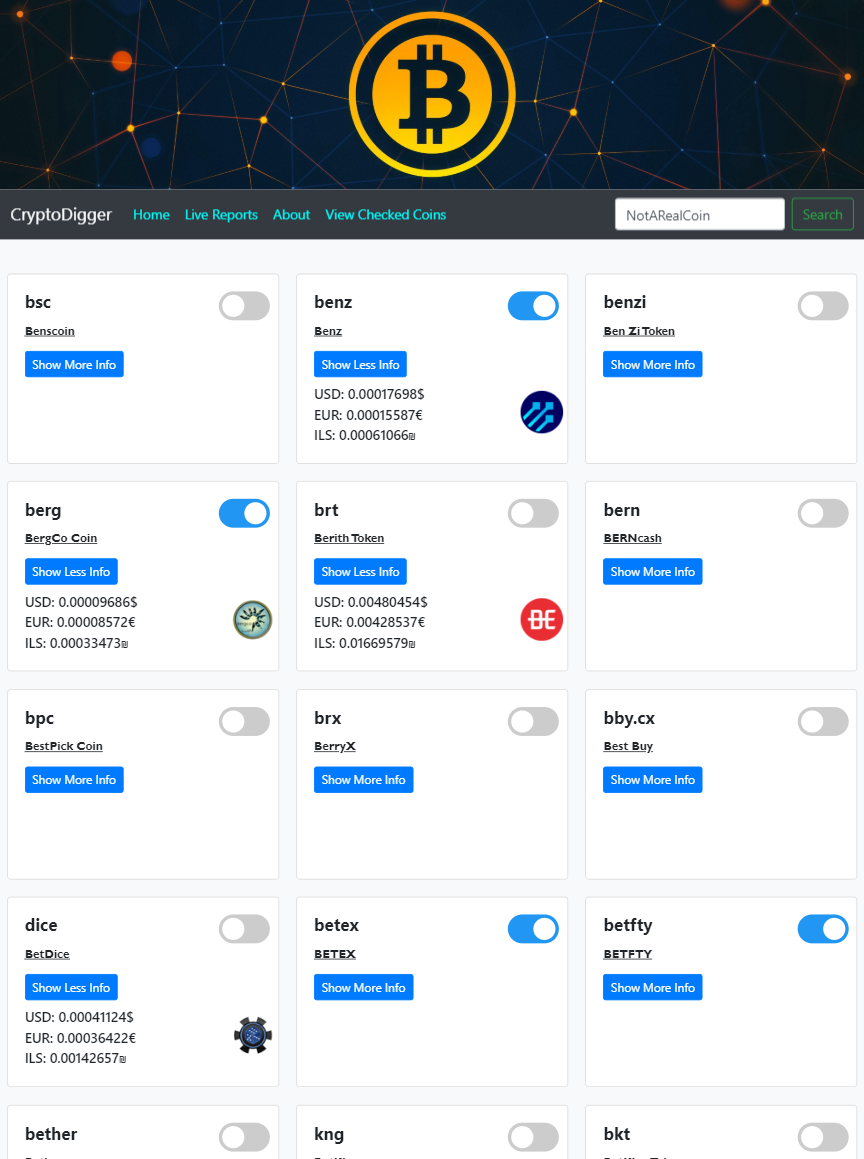The image size is (864, 1159).
Task: Enable the dice coin toggle
Action: click(245, 929)
